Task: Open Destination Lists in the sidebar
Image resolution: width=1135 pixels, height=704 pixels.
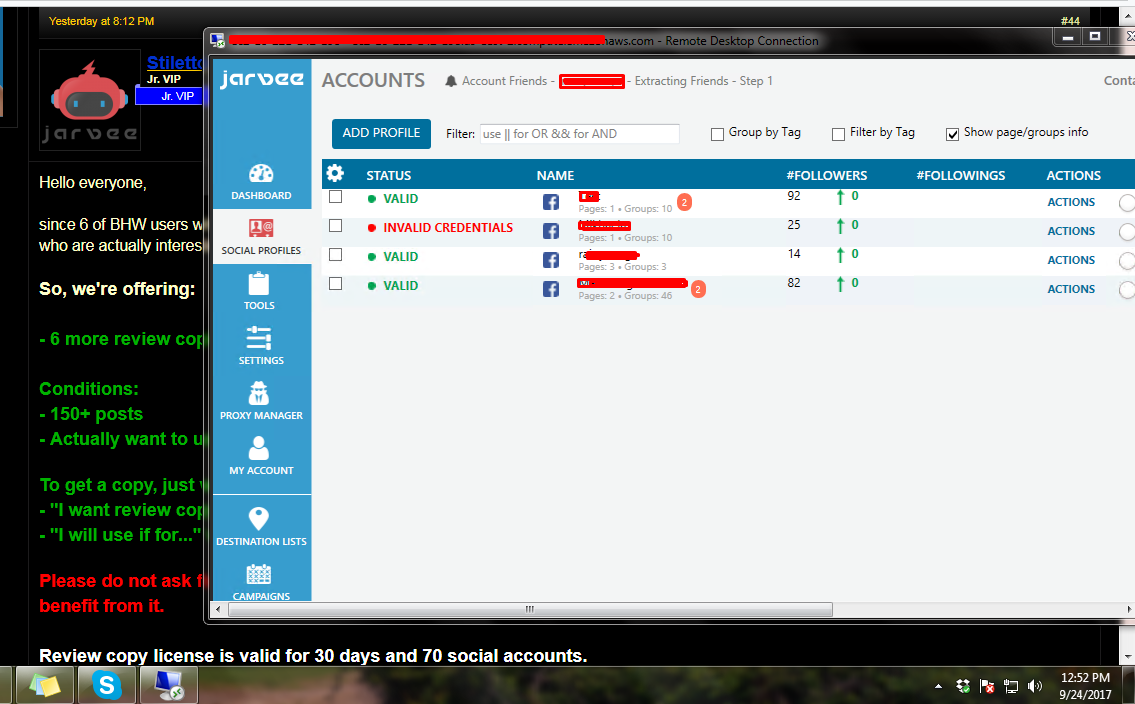Action: point(261,526)
